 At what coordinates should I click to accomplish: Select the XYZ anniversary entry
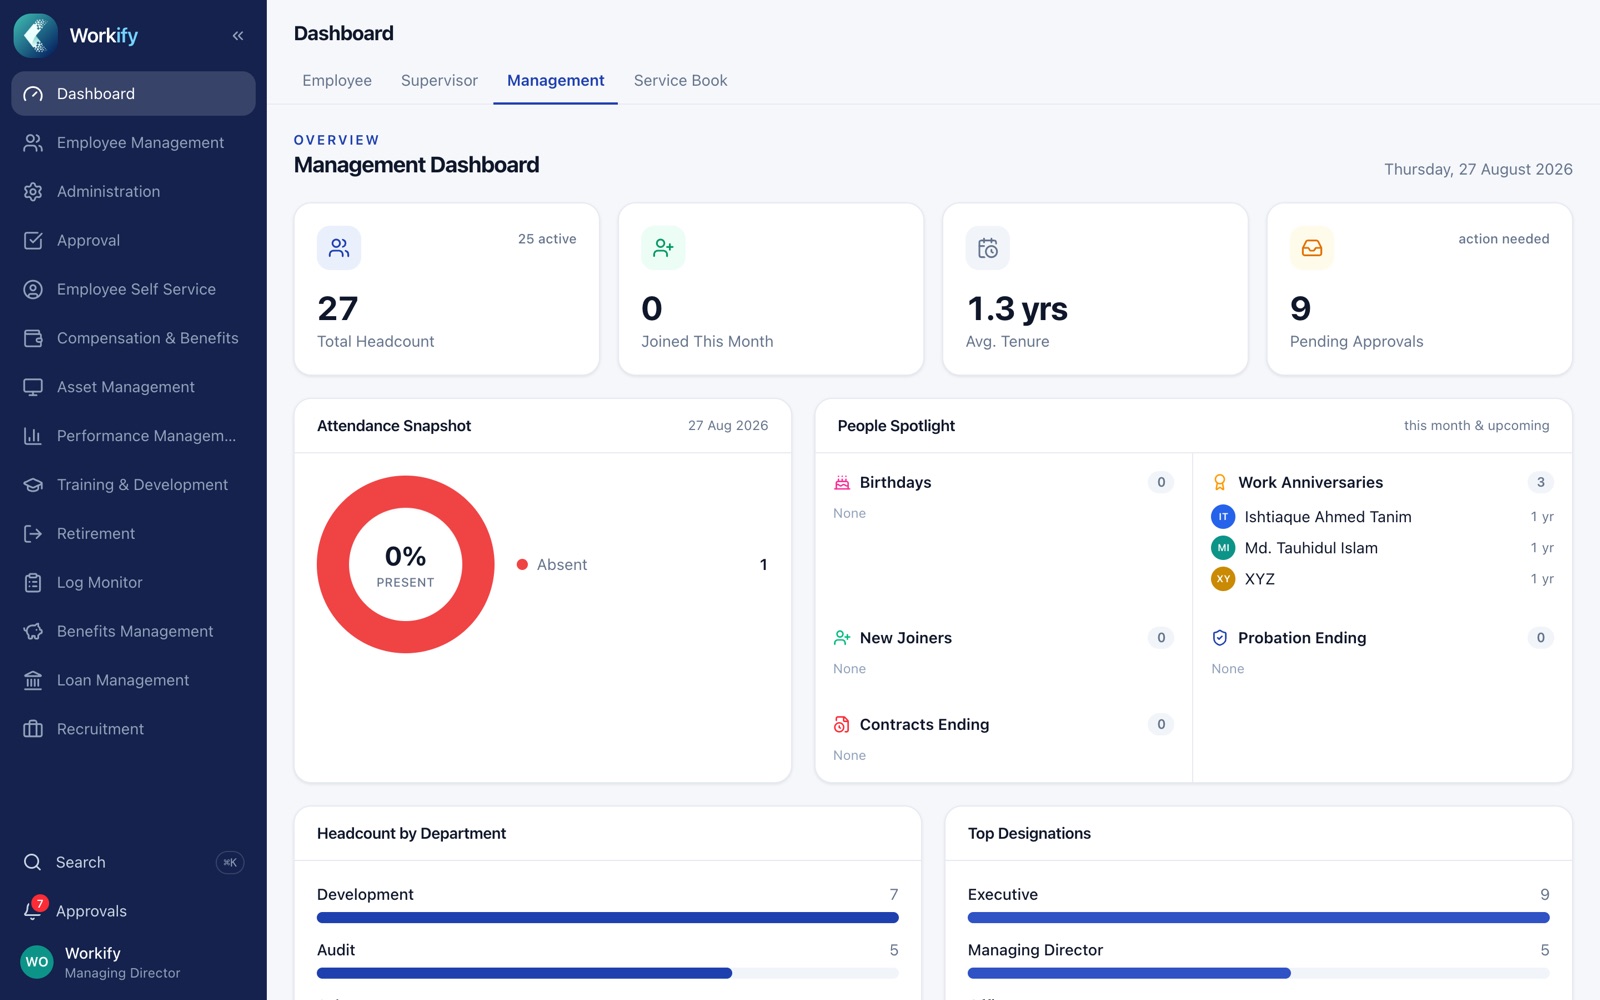(x=1382, y=579)
